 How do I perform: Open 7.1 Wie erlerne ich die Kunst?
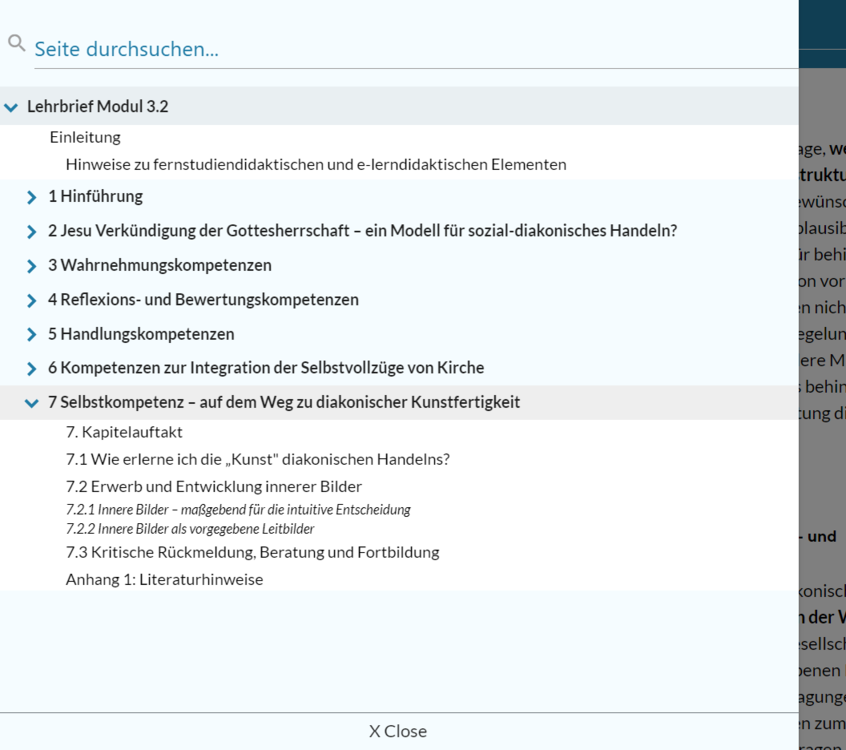(x=257, y=460)
